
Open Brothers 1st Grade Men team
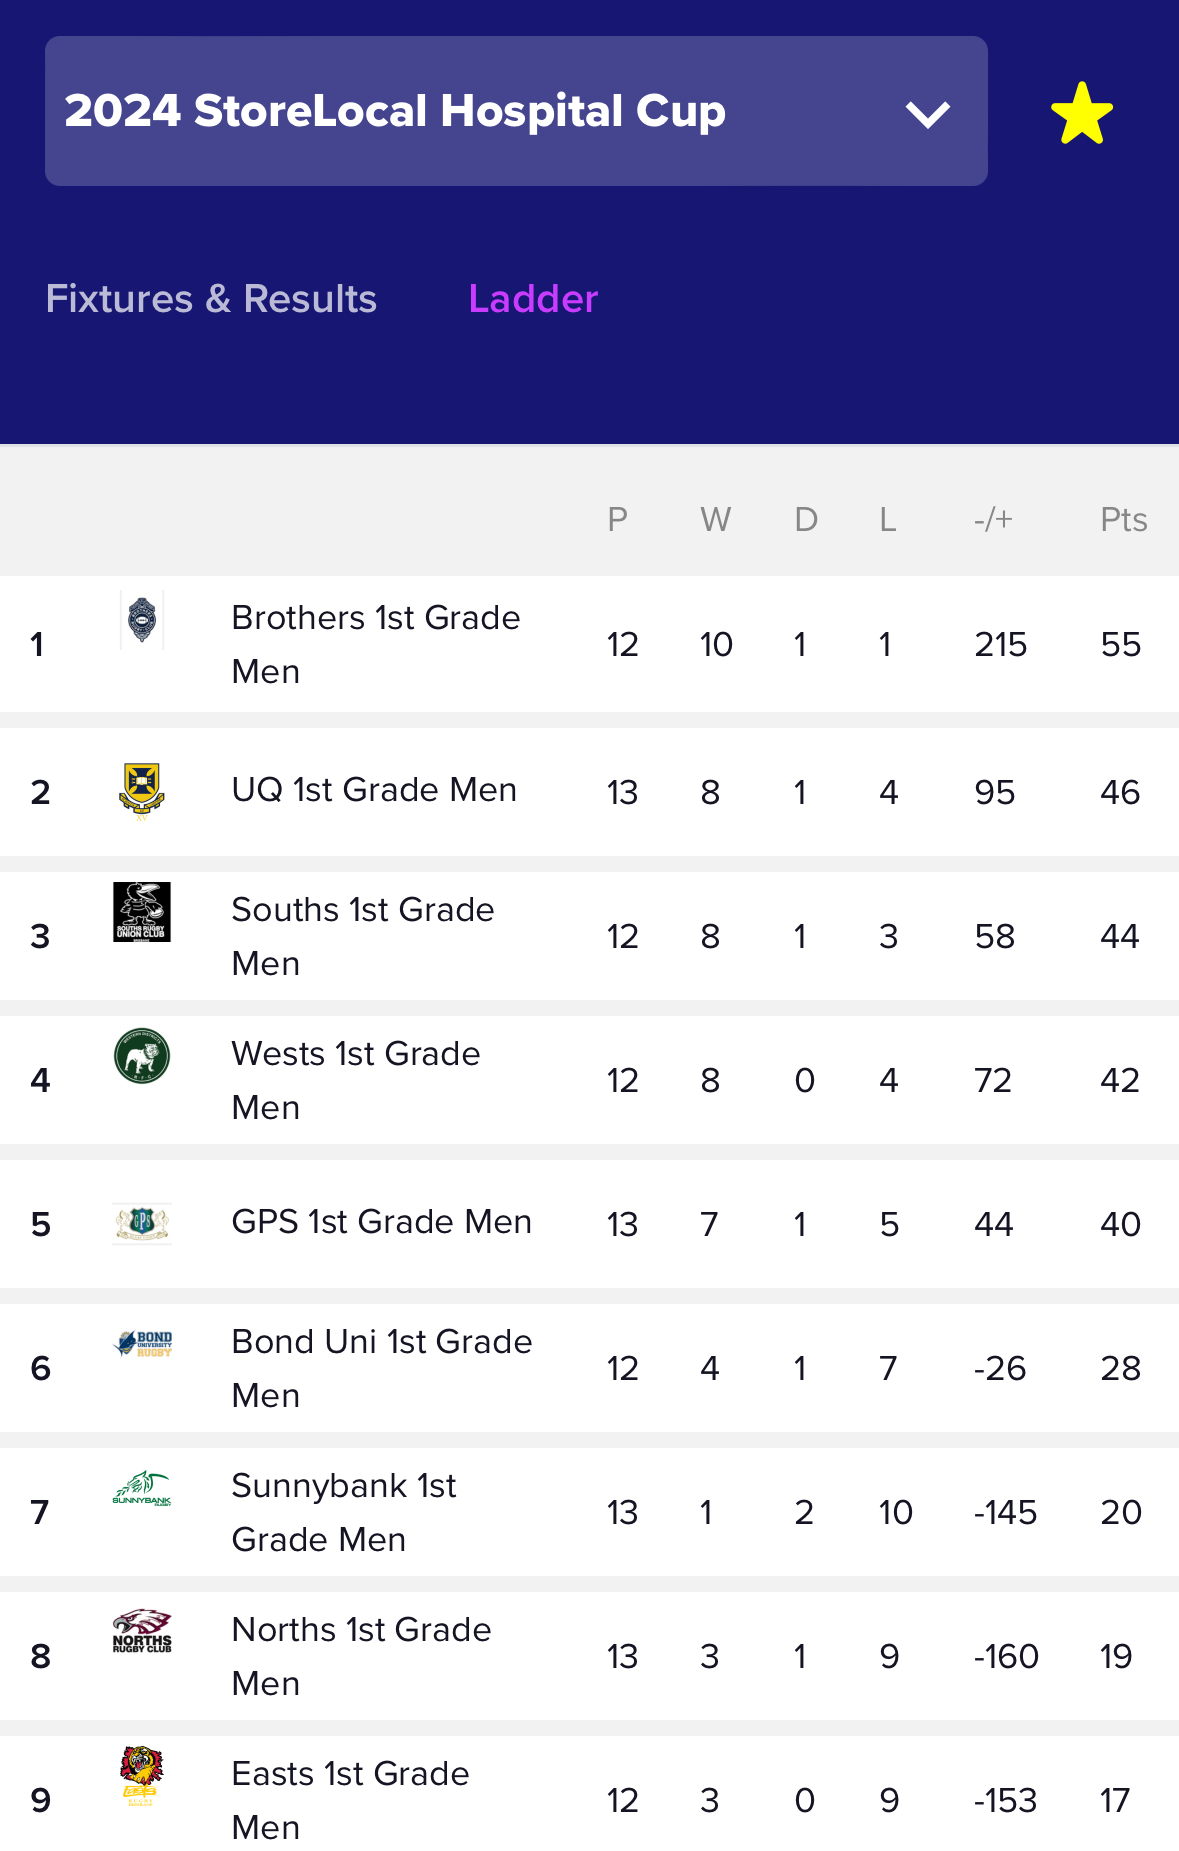376,644
